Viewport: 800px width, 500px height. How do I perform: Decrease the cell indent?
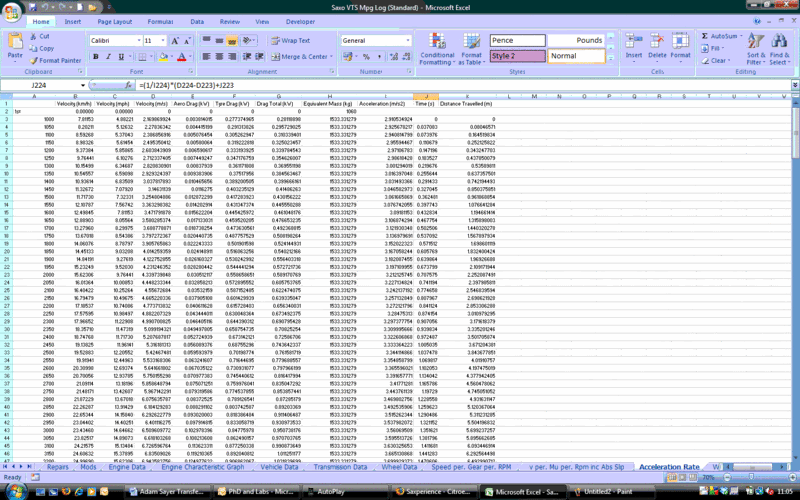tap(247, 57)
